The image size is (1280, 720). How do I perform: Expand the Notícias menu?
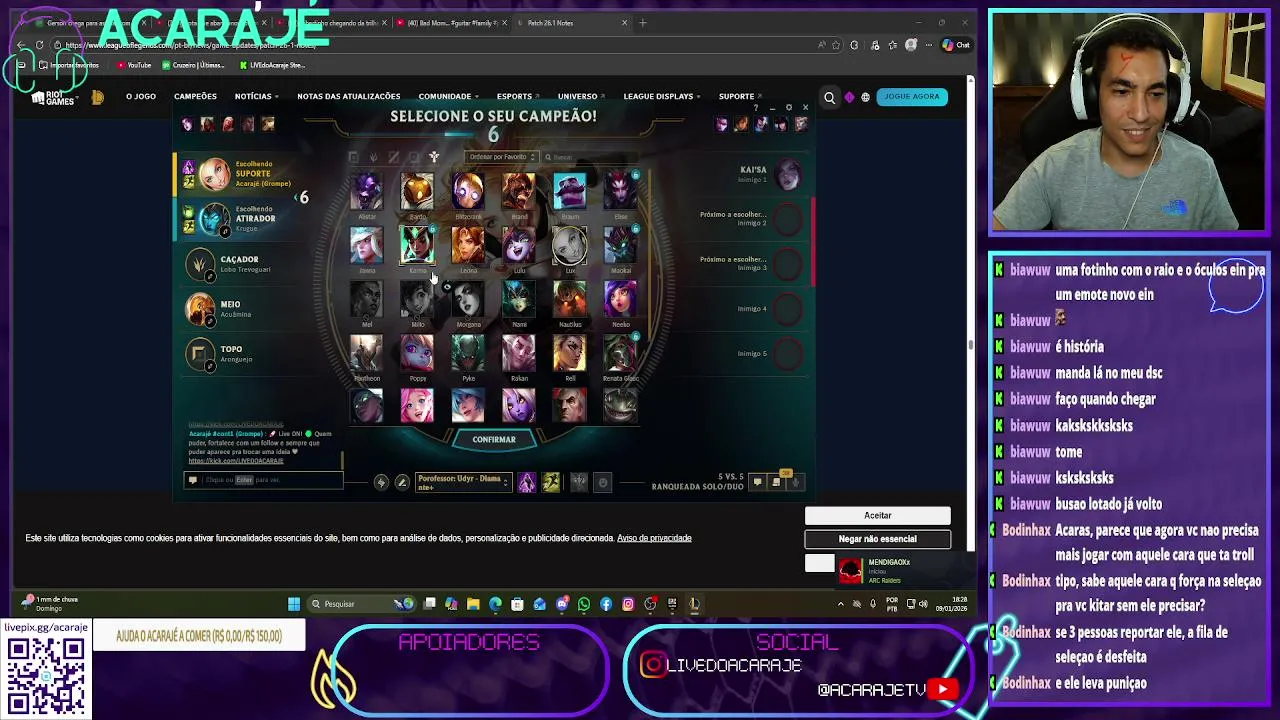257,96
